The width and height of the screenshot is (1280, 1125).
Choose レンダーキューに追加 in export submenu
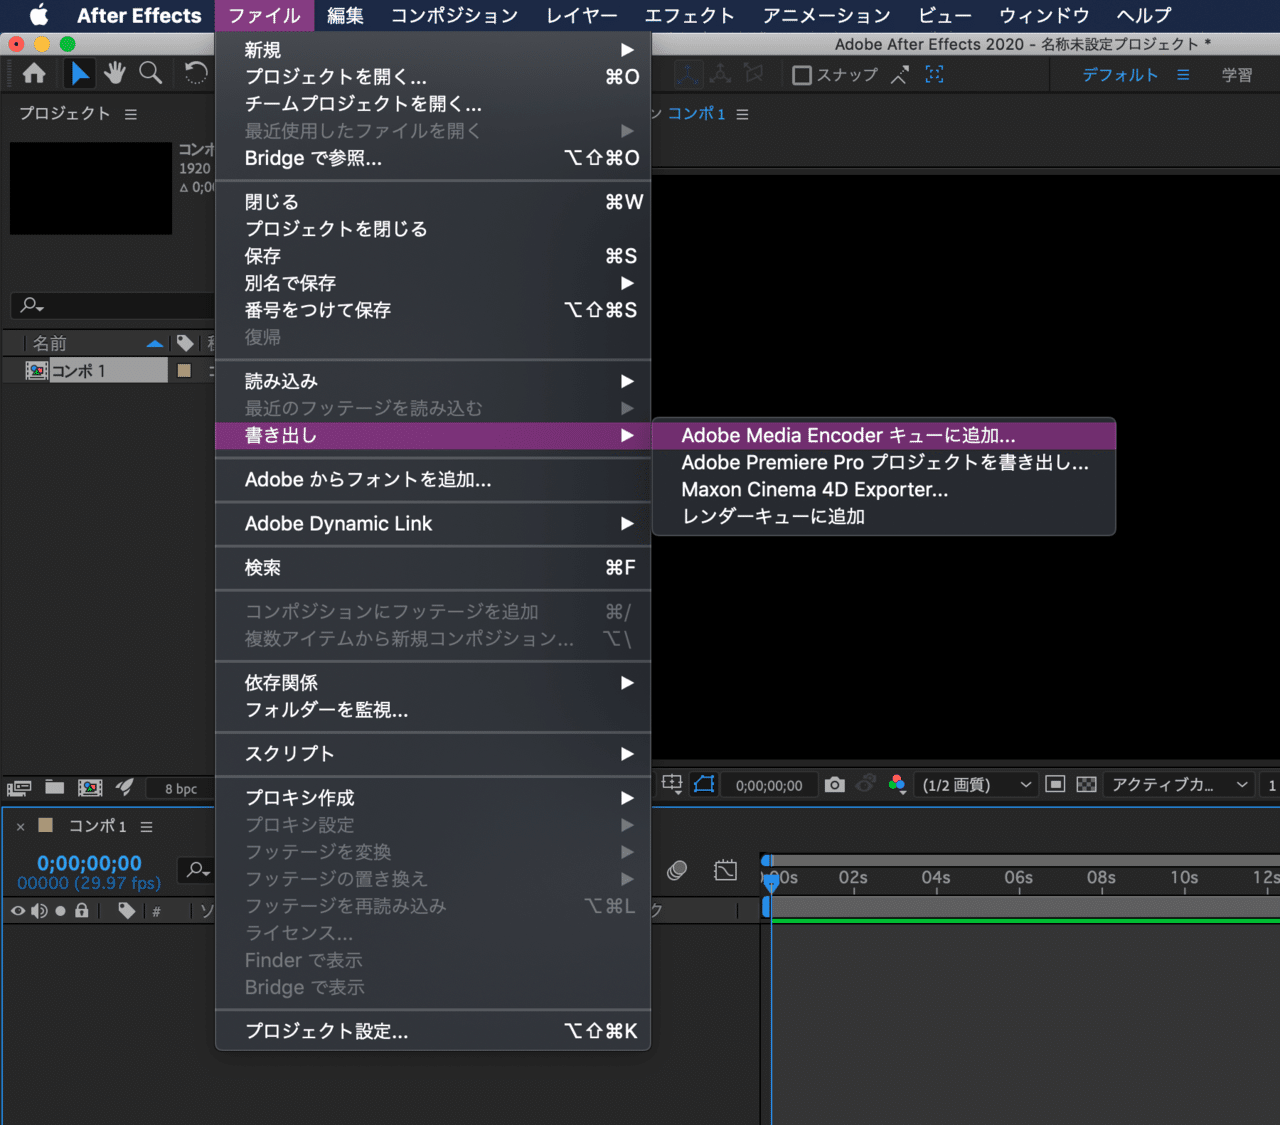[884, 517]
